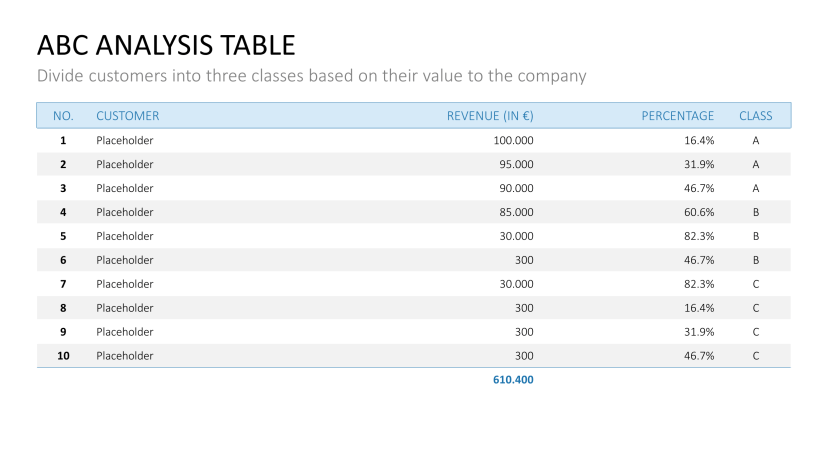
Task: Select the revenue value 100.000
Action: tap(514, 141)
